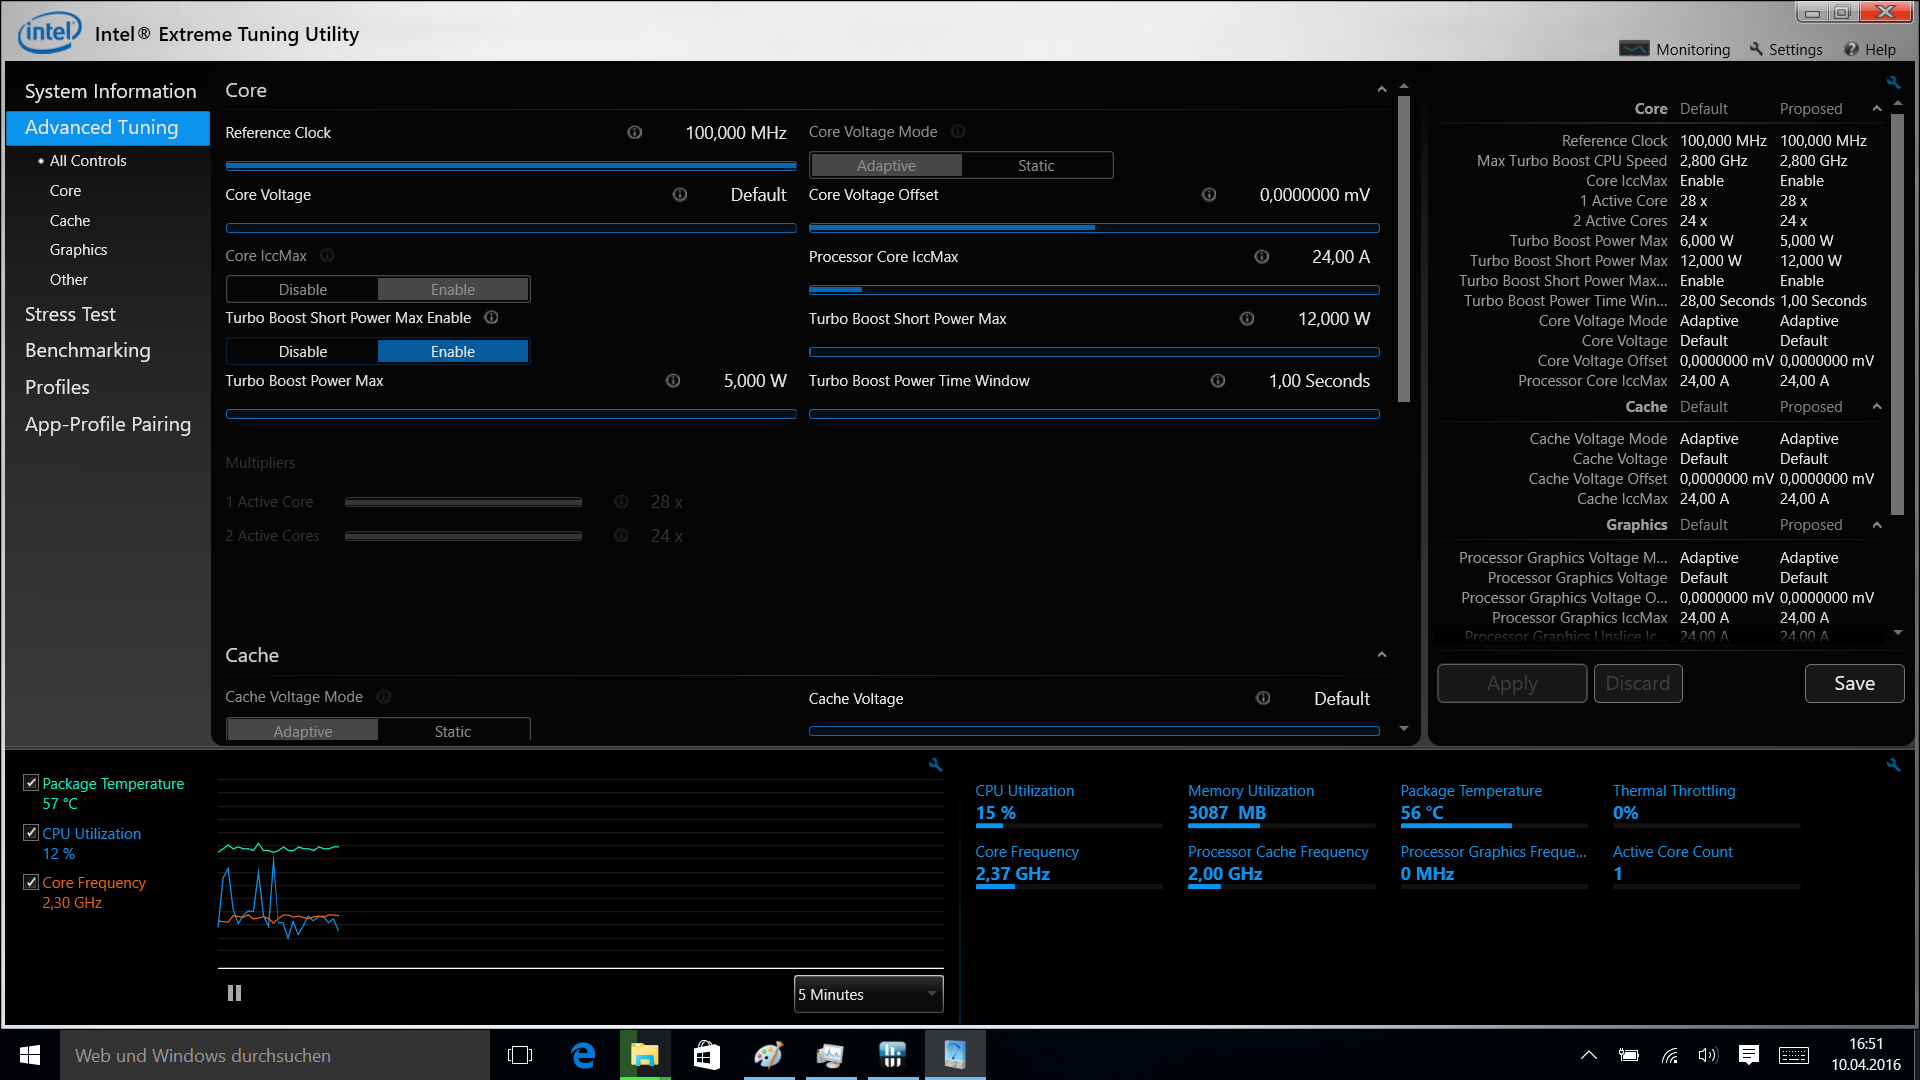Collapse the Core section in the tuning panel
Viewport: 1920px width, 1080px height.
tap(1381, 90)
